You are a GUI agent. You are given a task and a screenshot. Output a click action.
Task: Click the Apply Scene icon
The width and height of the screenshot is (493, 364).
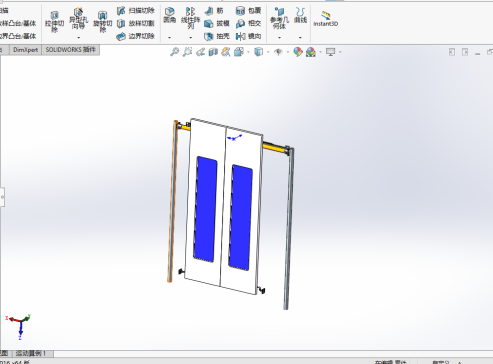(311, 52)
